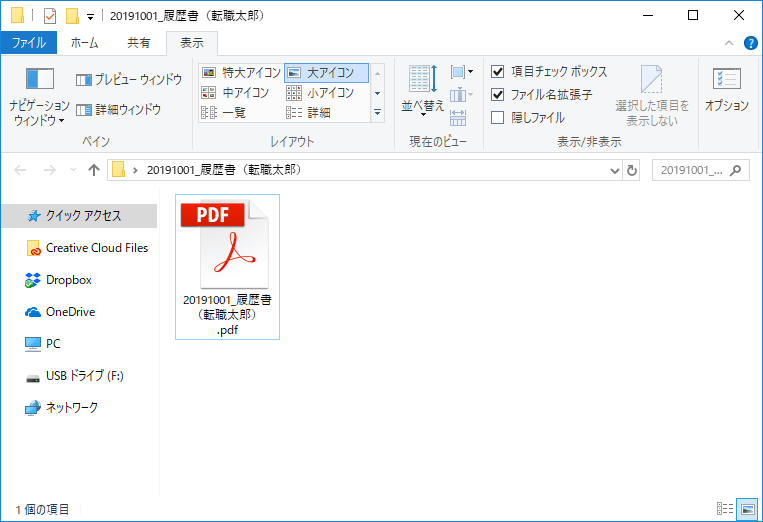This screenshot has height=522, width=763.
Task: Select PC in navigation pane
Action: [x=43, y=344]
